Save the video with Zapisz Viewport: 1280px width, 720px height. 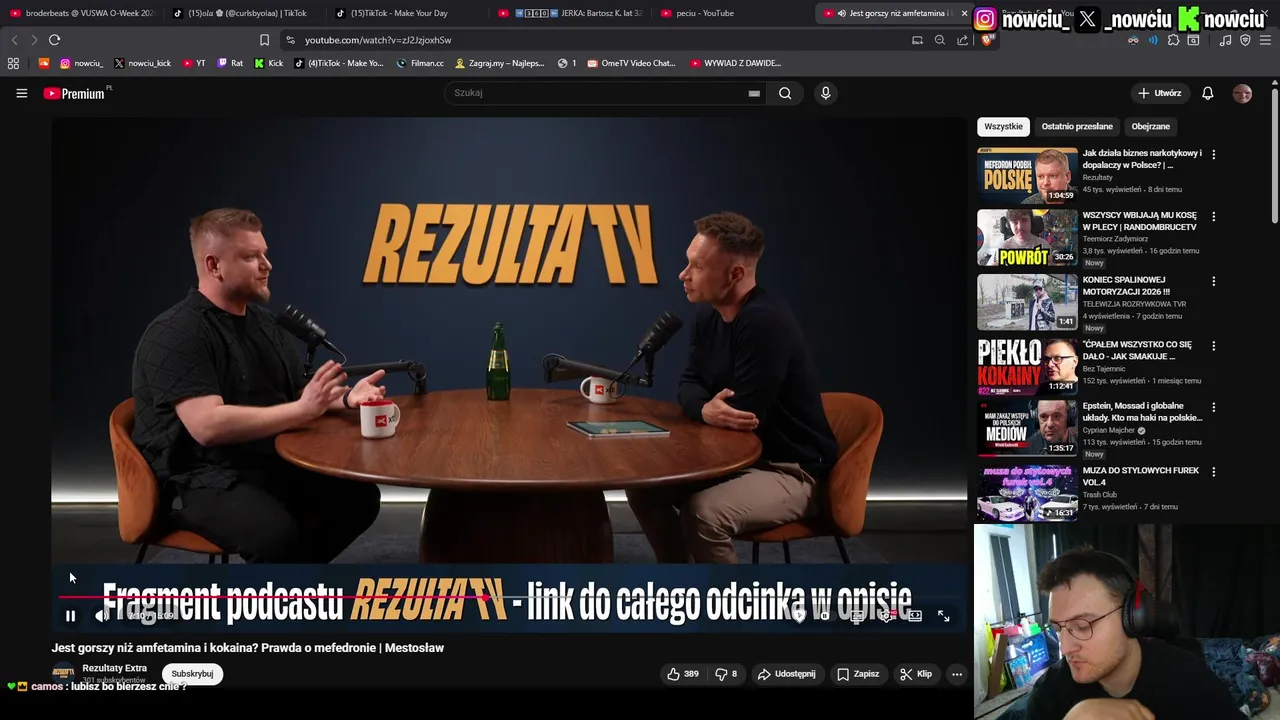point(858,674)
